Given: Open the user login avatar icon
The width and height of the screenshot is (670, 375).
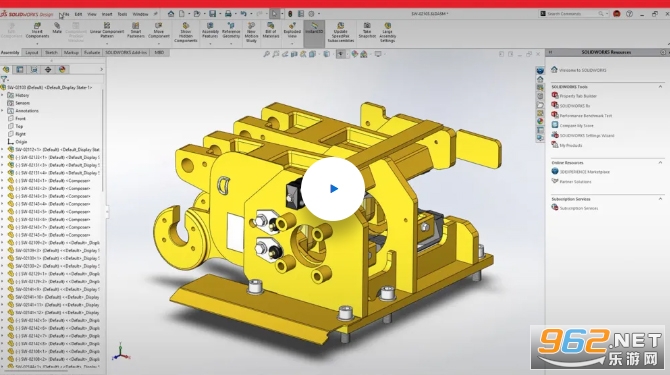Looking at the screenshot, I should [x=617, y=14].
